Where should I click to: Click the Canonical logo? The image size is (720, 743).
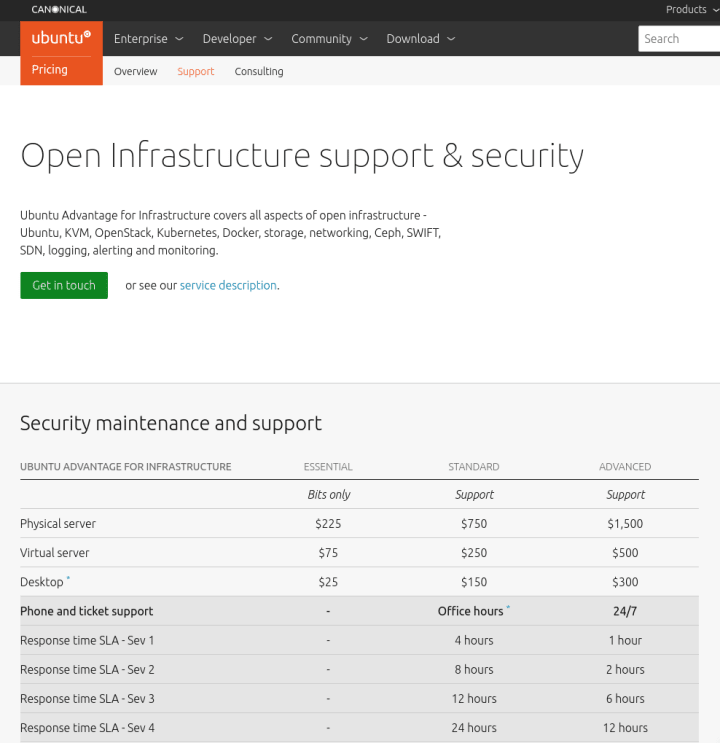[59, 9]
